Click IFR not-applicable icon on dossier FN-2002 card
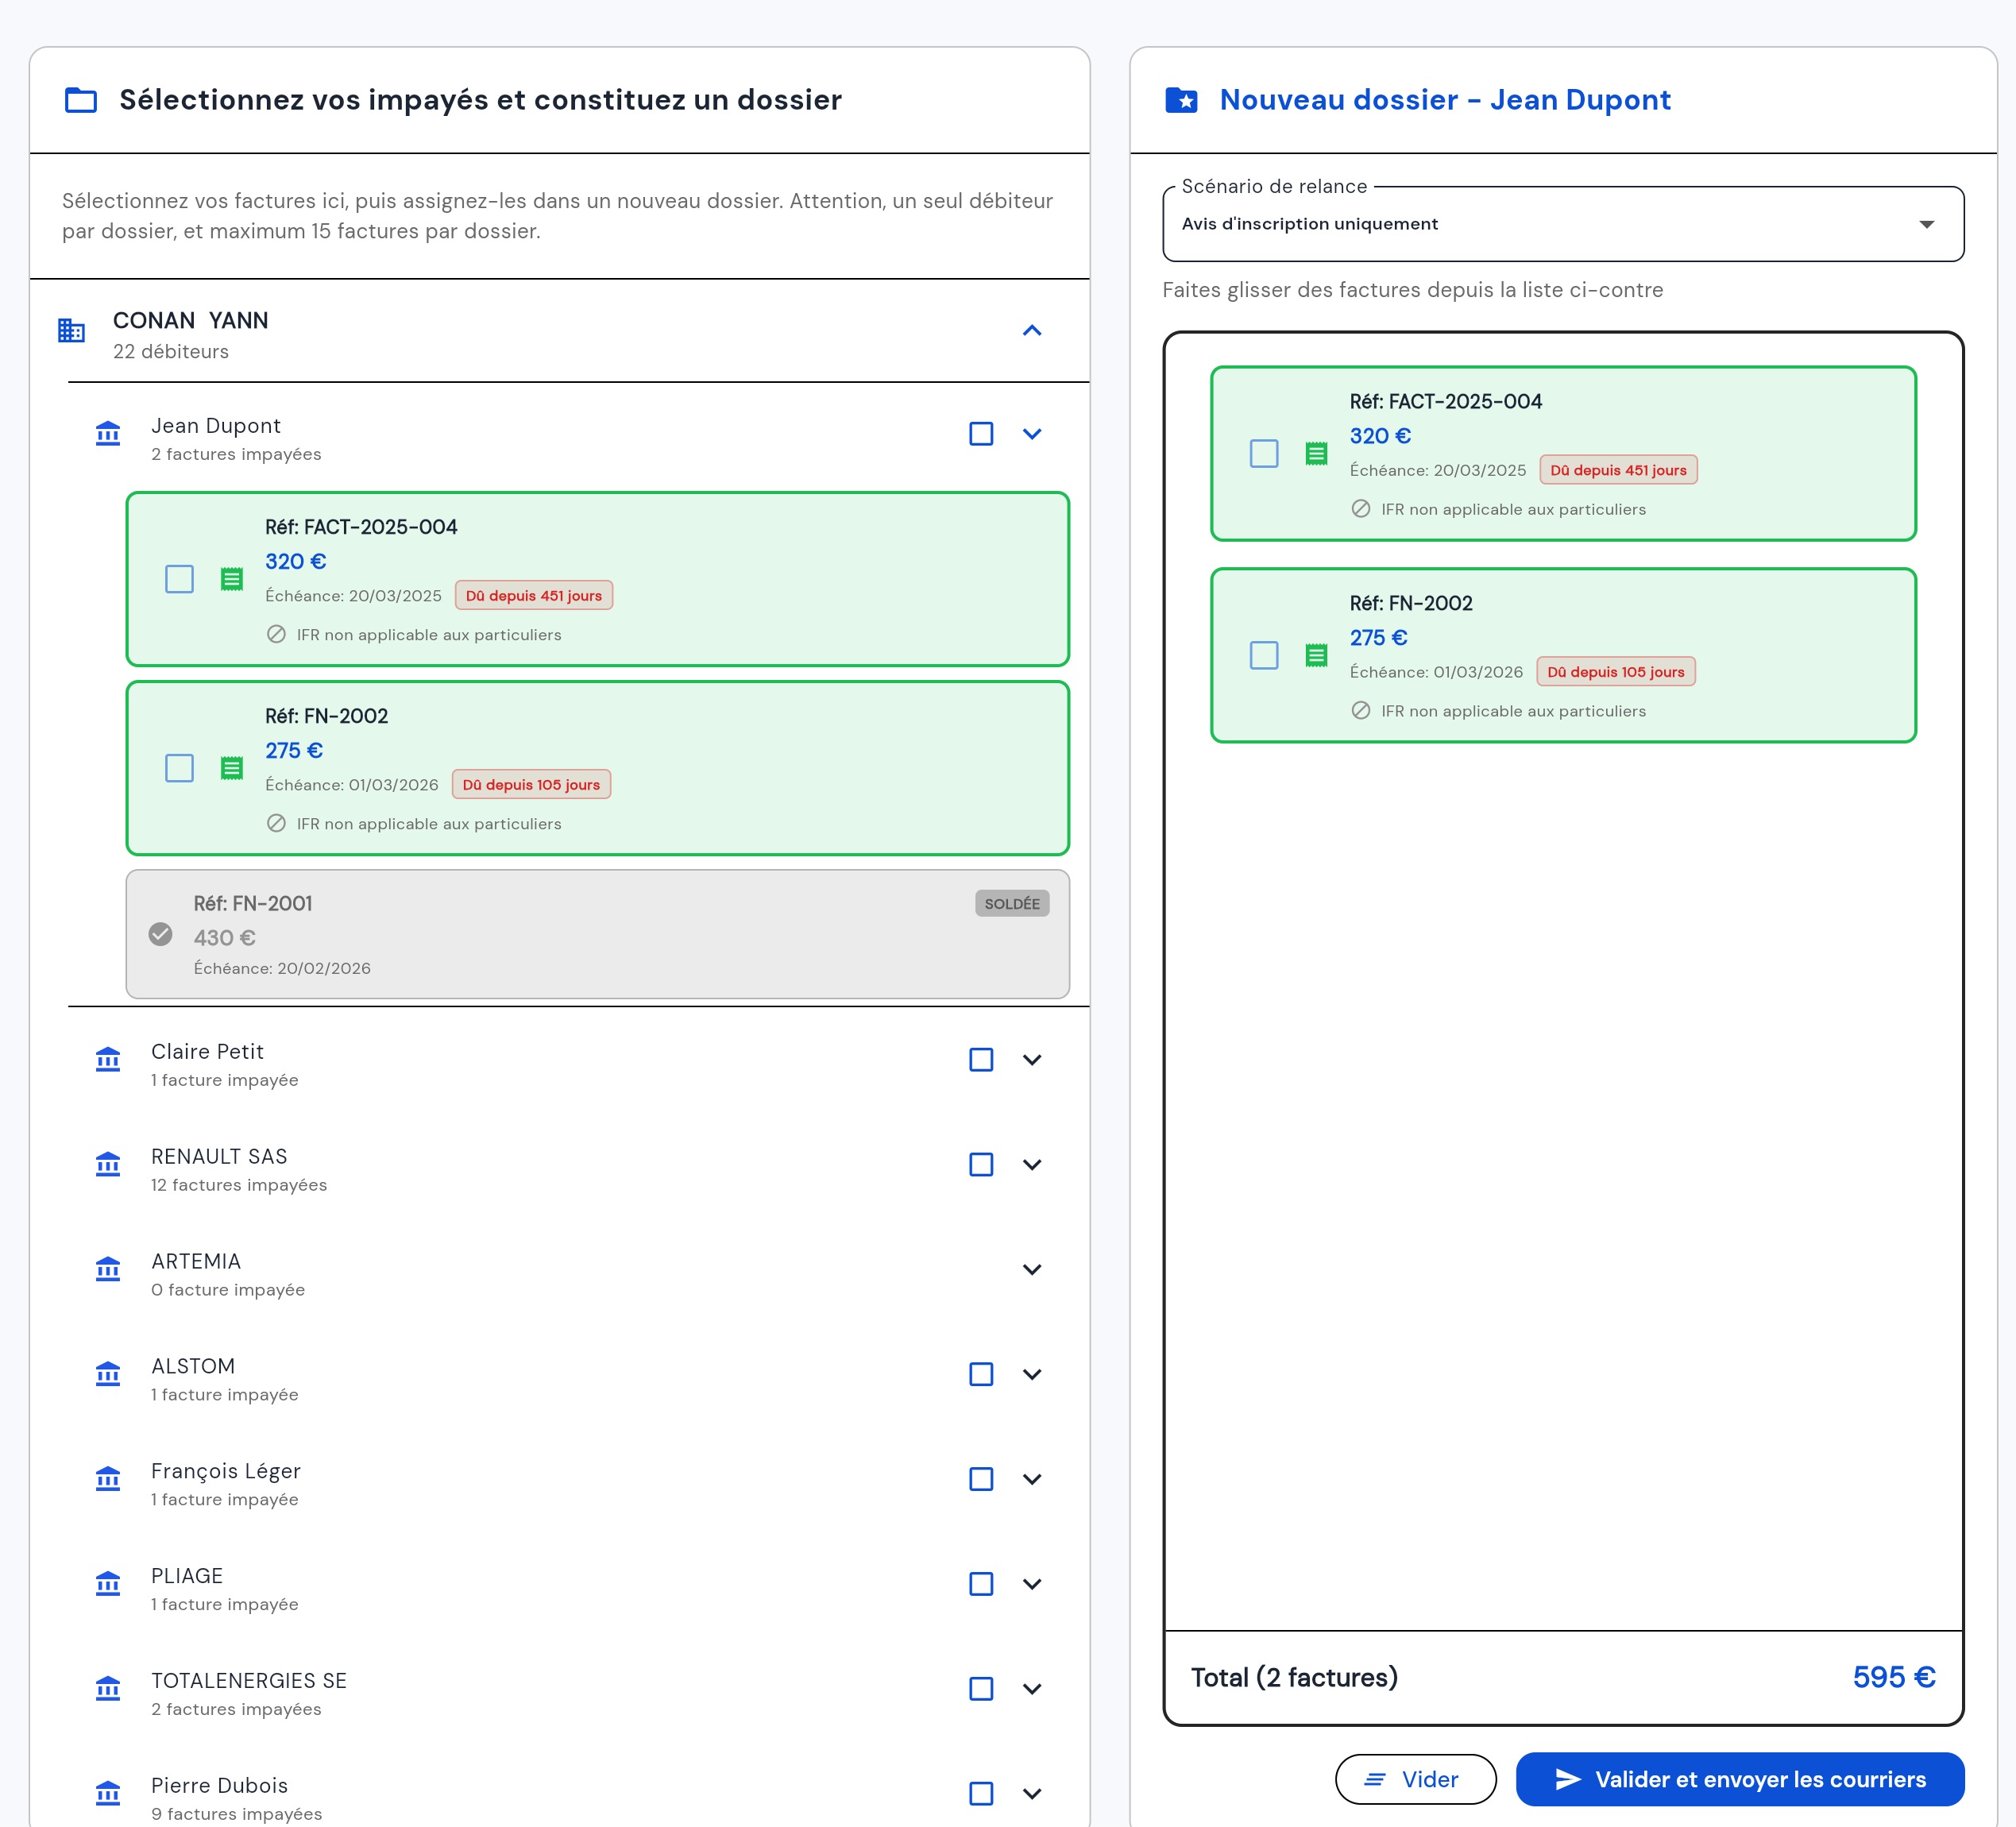Image resolution: width=2016 pixels, height=1827 pixels. (1361, 711)
